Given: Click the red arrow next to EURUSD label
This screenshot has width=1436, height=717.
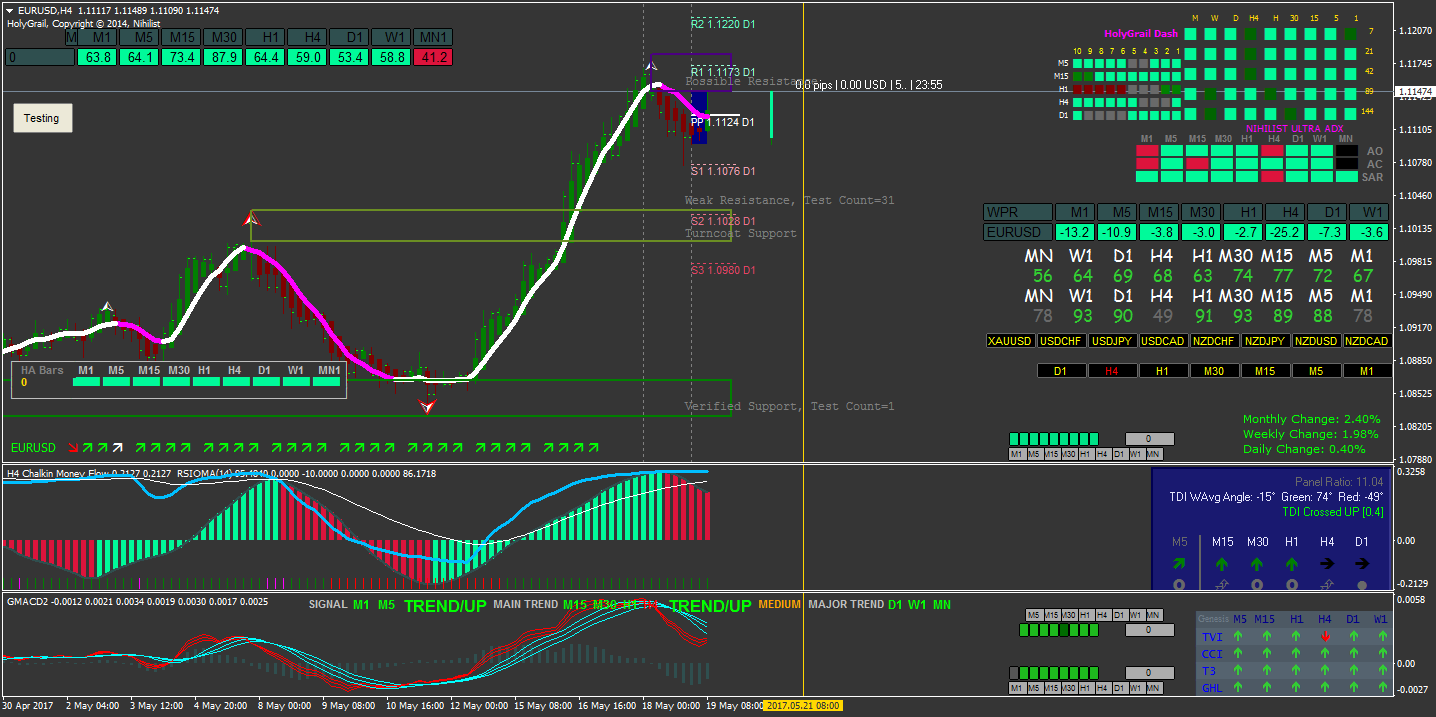Looking at the screenshot, I should (x=73, y=447).
